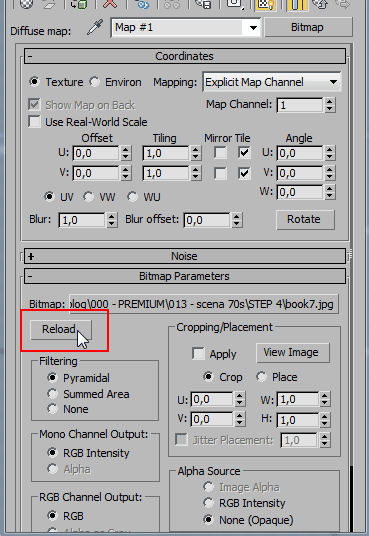Select RGB Intensity under Alpha Source
The height and width of the screenshot is (536, 369).
tap(208, 502)
